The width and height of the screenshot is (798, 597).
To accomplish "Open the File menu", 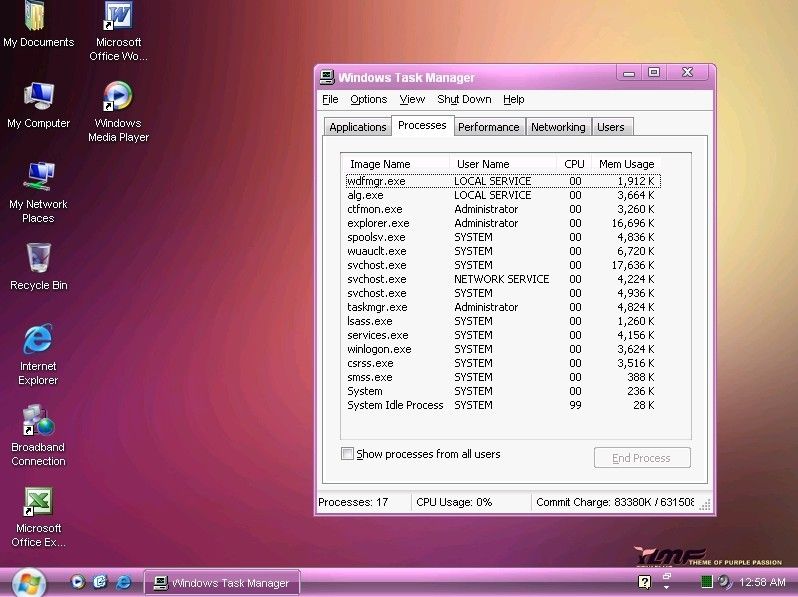I will click(x=330, y=99).
